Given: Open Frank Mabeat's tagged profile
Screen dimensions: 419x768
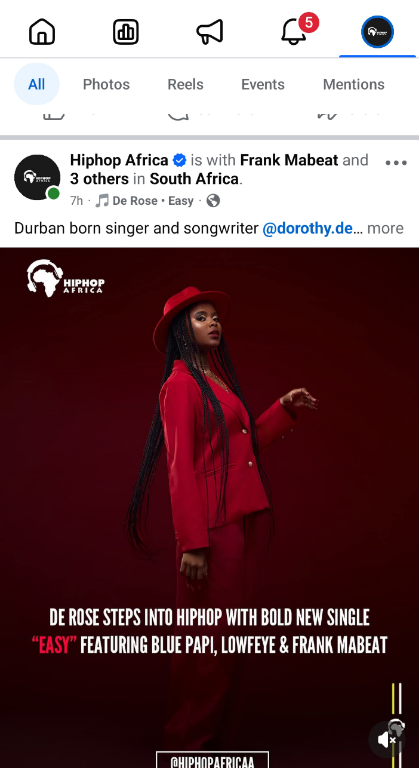Looking at the screenshot, I should click(289, 160).
